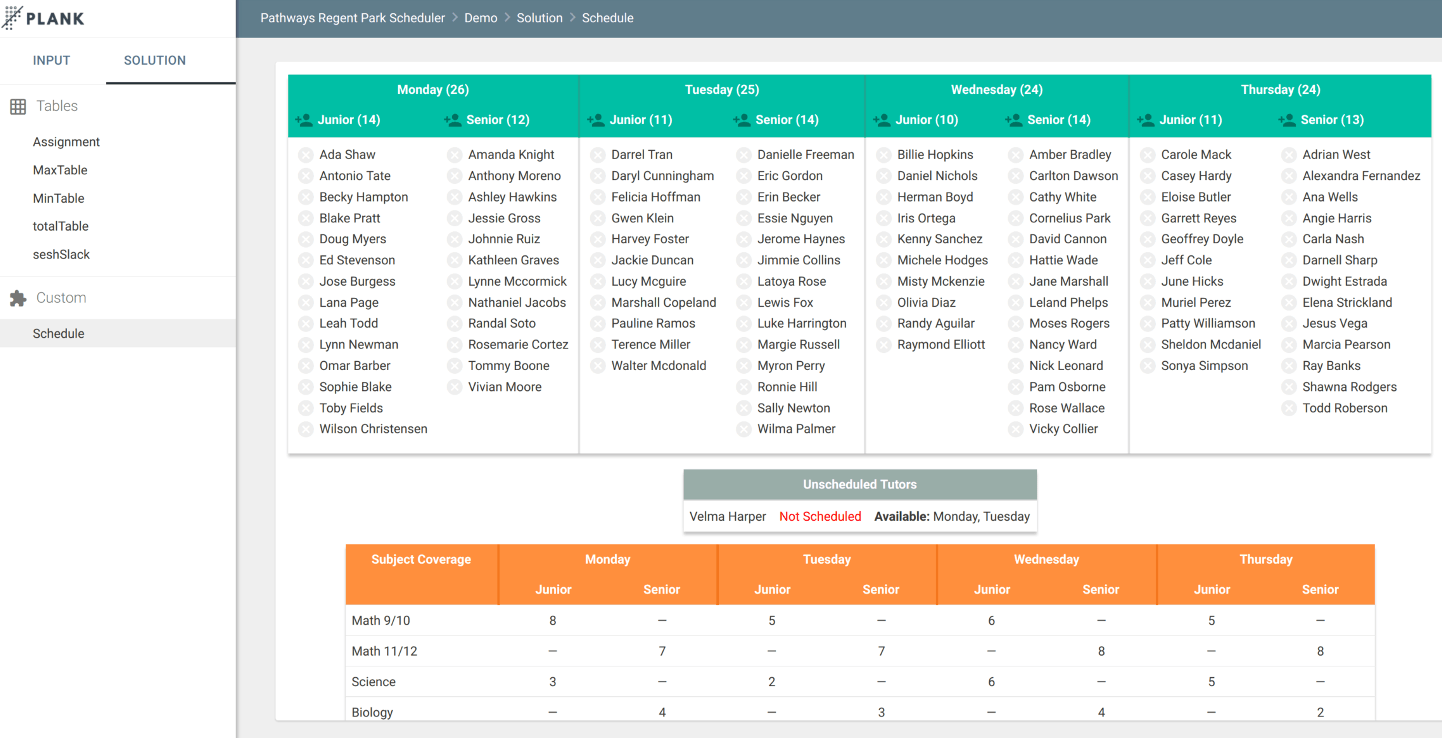Click the Custom puzzle-piece icon

(18, 298)
